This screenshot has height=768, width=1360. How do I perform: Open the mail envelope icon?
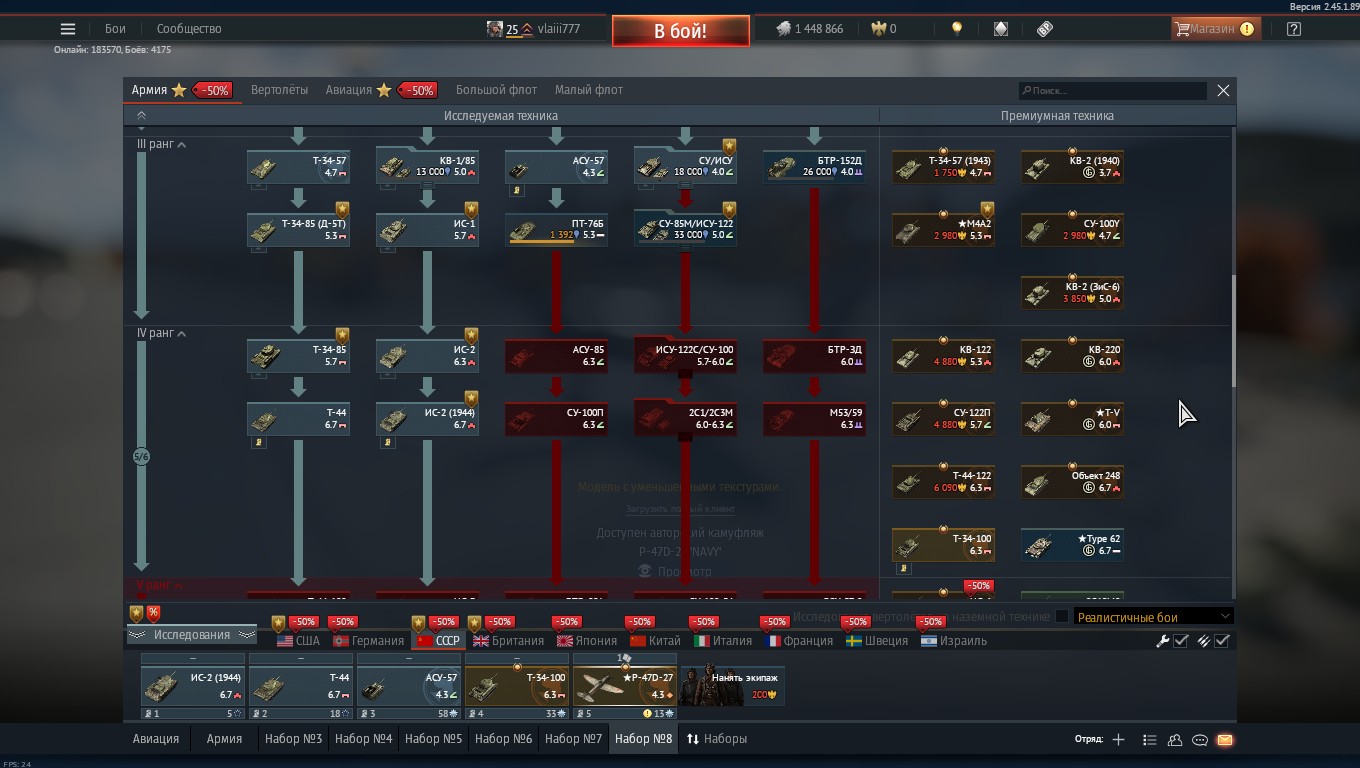tap(1225, 740)
